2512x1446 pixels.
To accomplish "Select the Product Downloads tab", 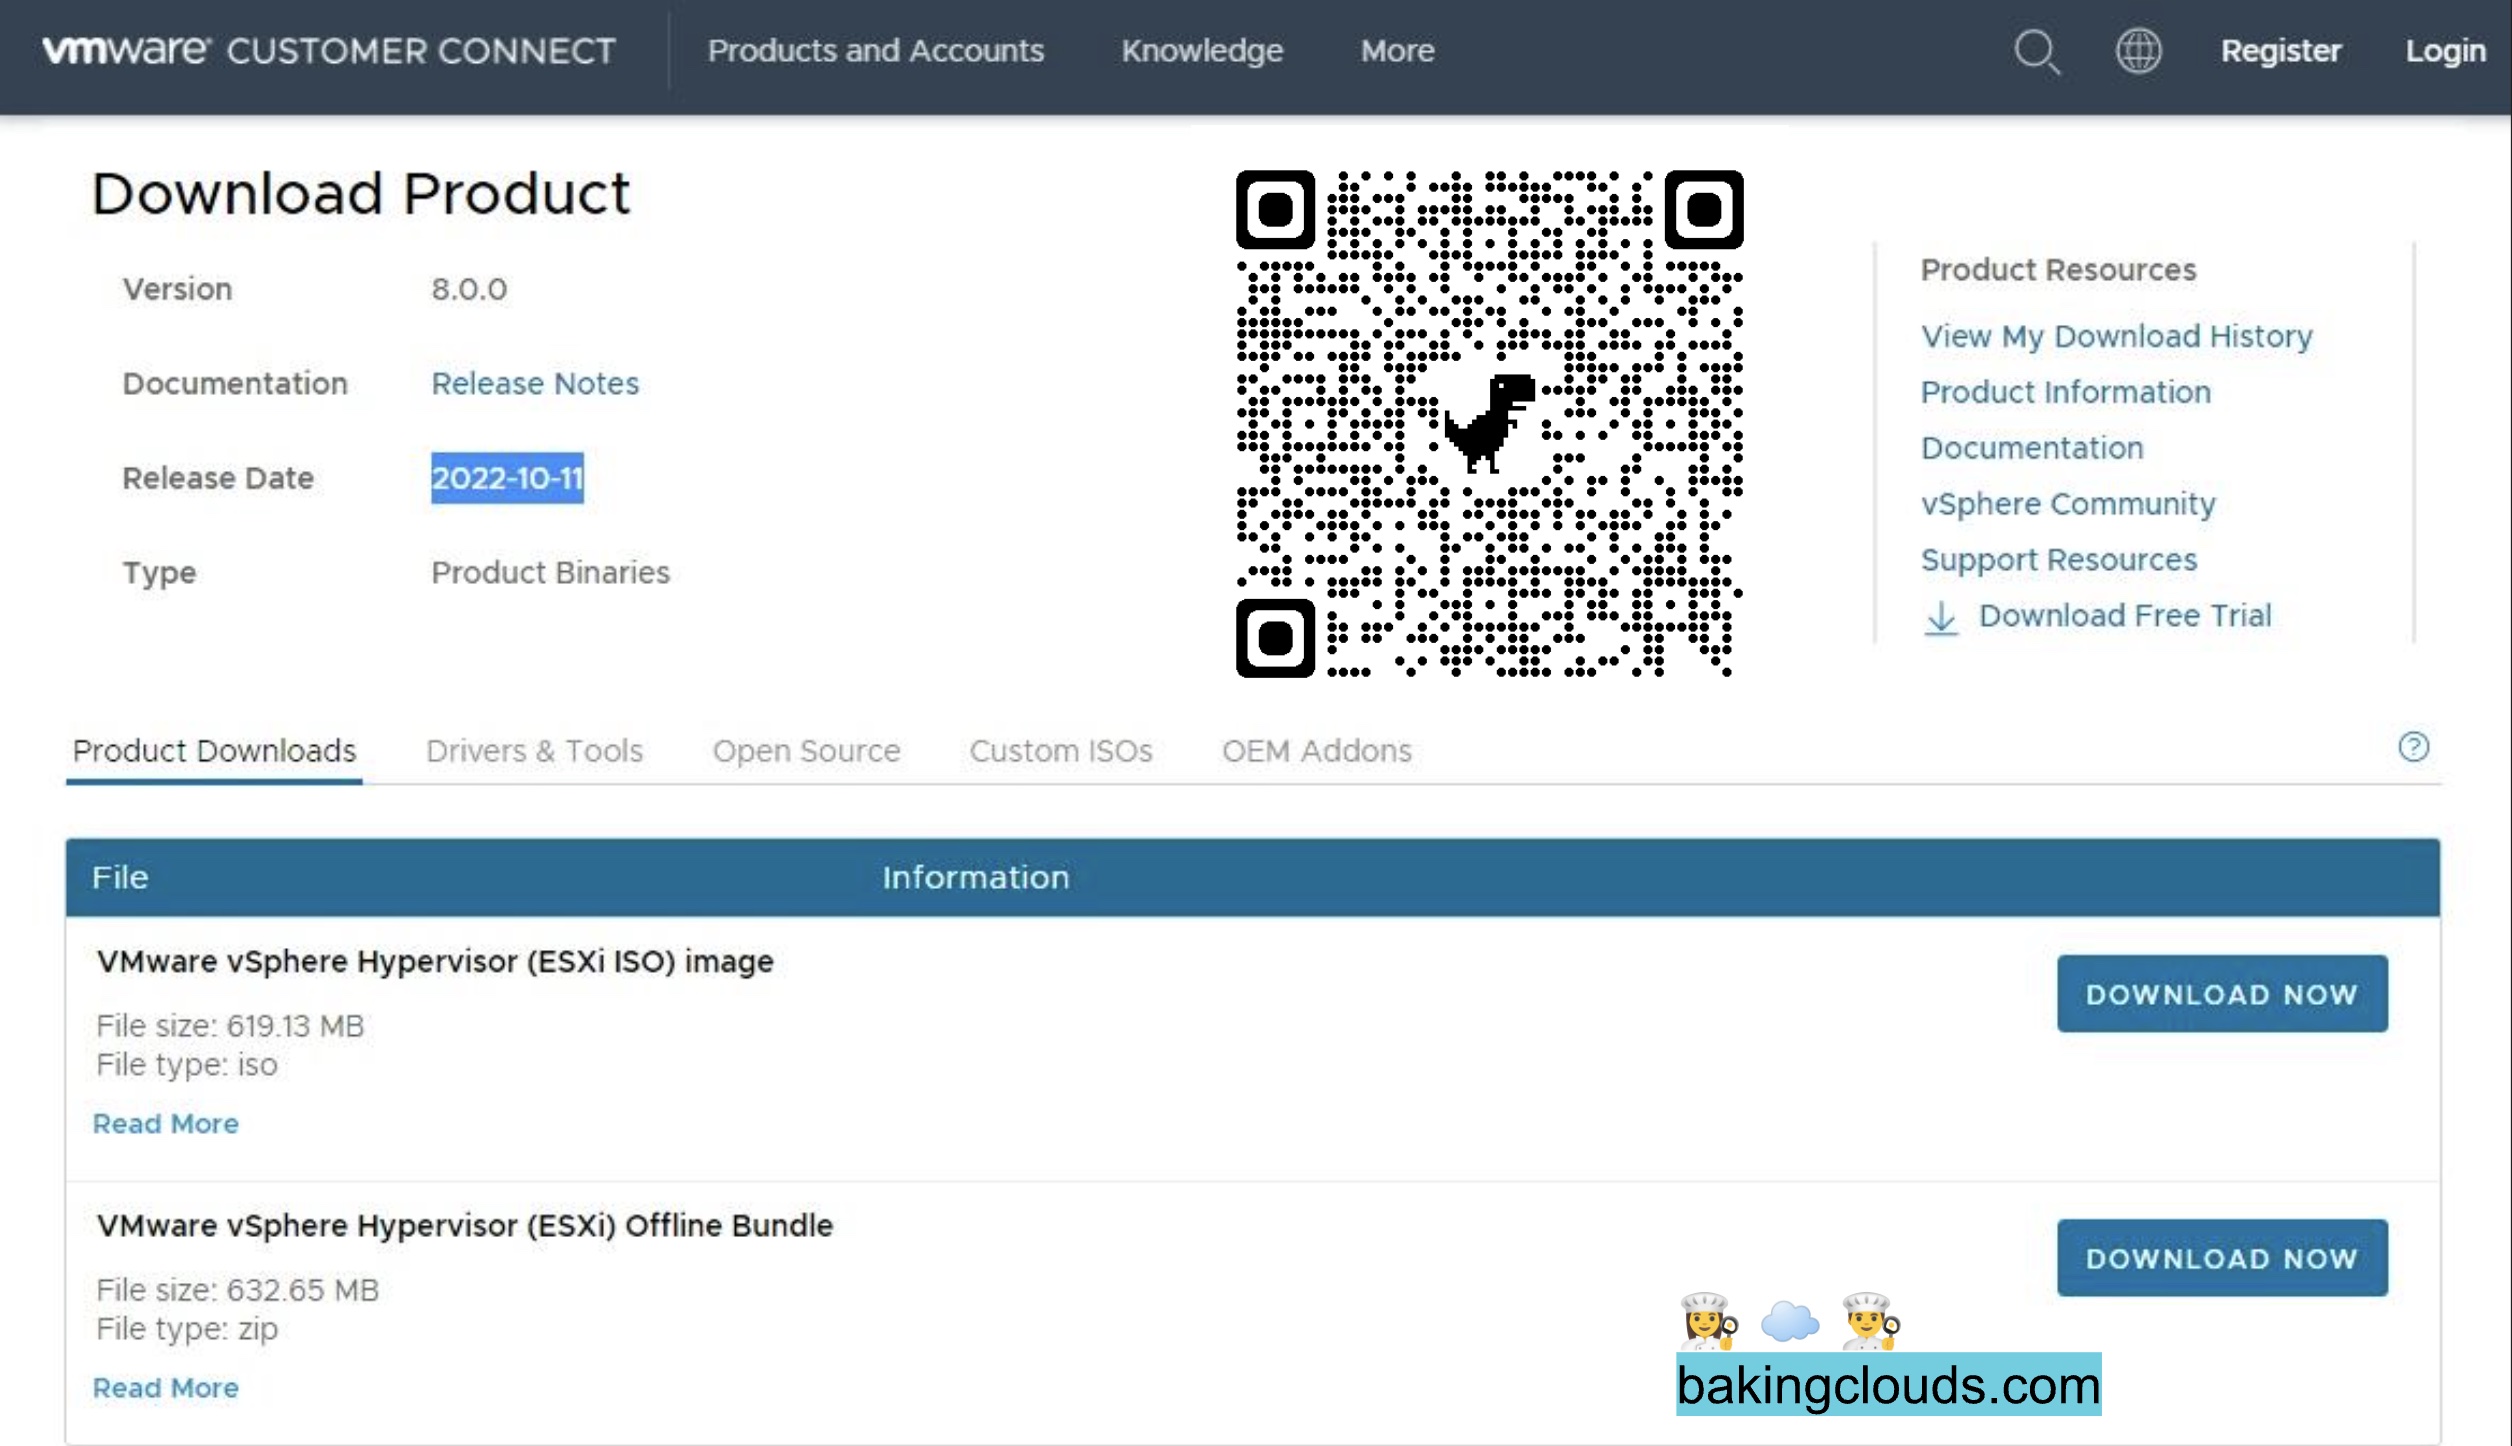I will click(x=214, y=750).
